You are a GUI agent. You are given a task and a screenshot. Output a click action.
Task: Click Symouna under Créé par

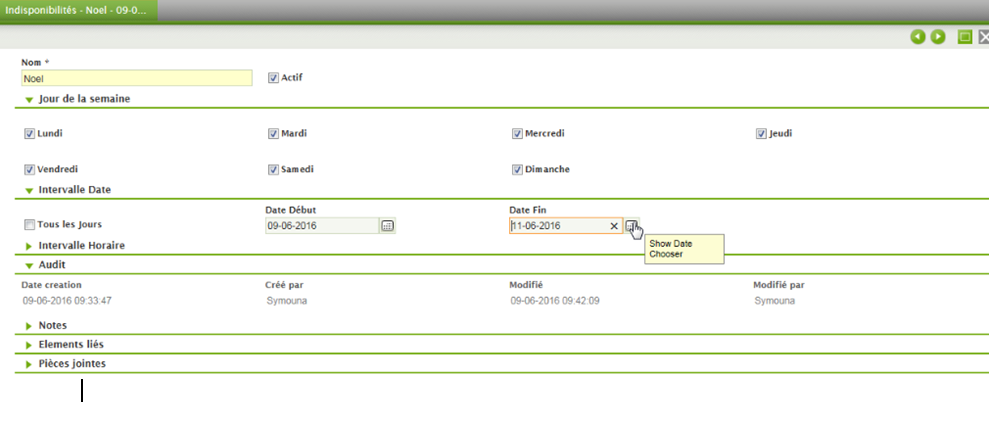287,301
